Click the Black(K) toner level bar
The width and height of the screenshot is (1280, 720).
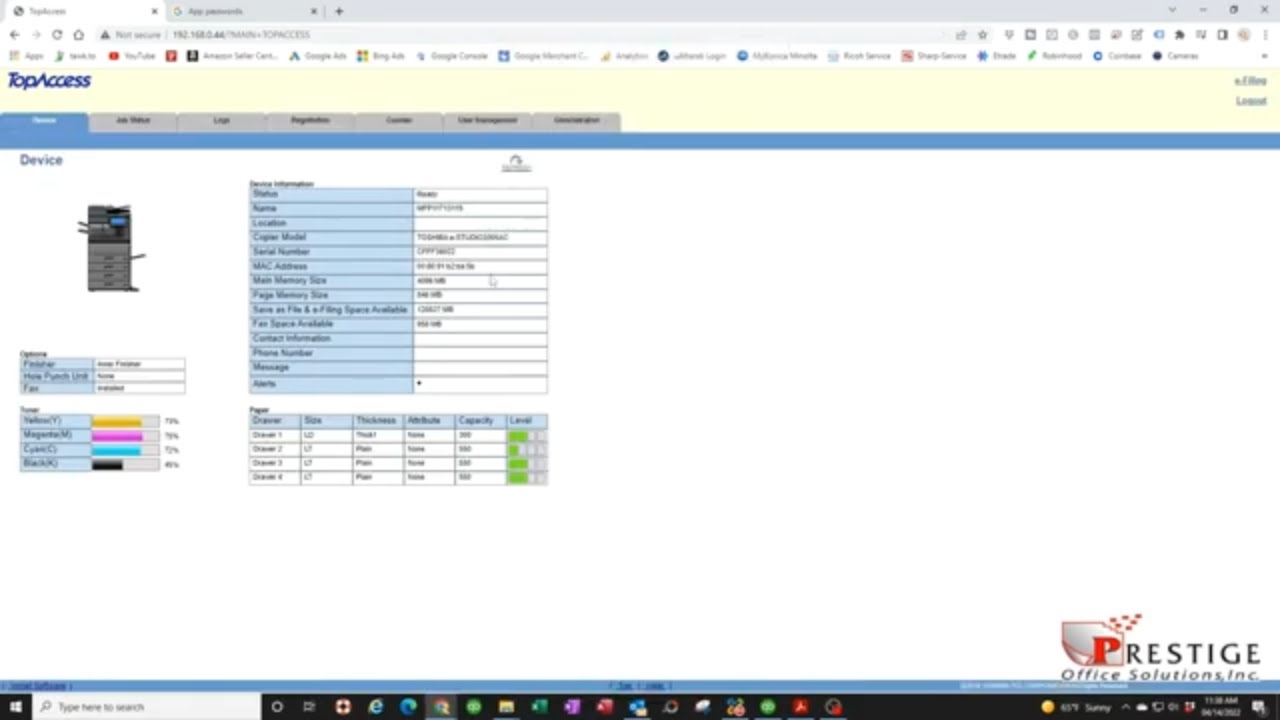[x=125, y=464]
